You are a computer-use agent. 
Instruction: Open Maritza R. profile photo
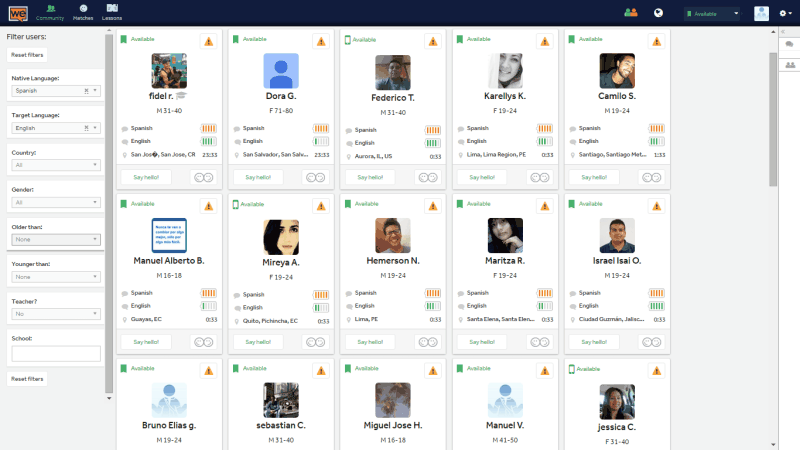coord(505,236)
